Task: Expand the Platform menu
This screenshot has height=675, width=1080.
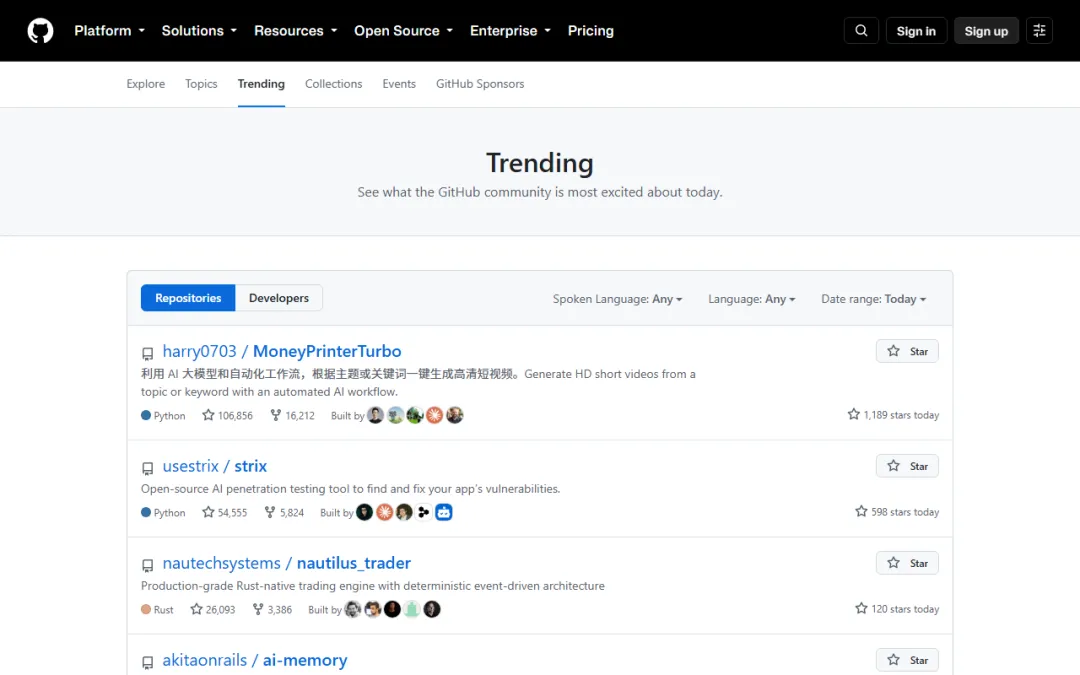Action: pos(110,31)
